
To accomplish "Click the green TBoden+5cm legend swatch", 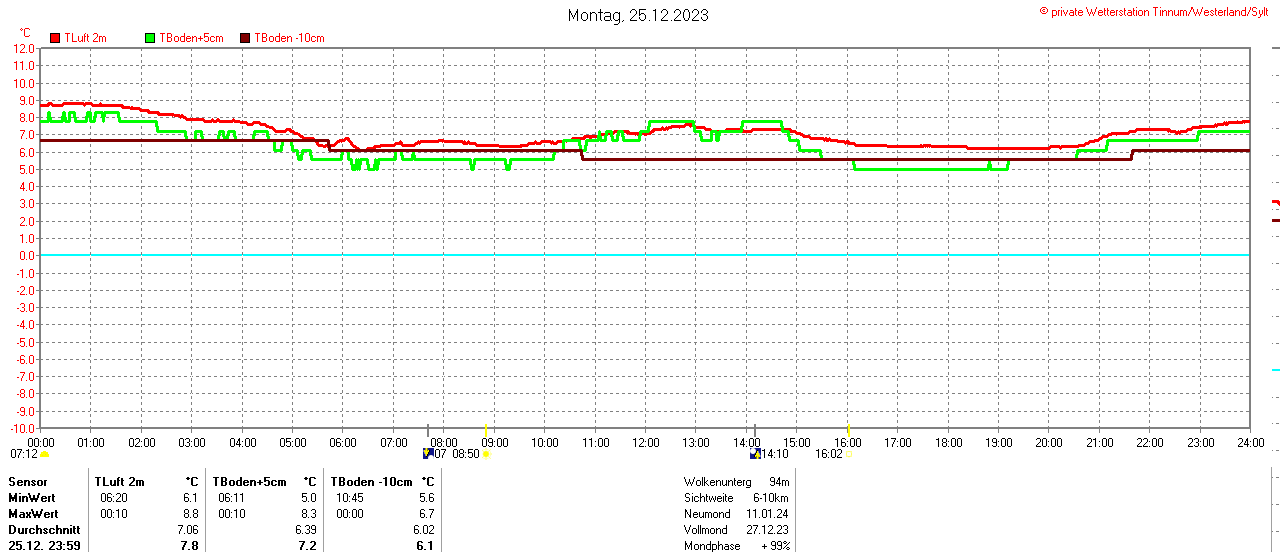I will [x=150, y=38].
